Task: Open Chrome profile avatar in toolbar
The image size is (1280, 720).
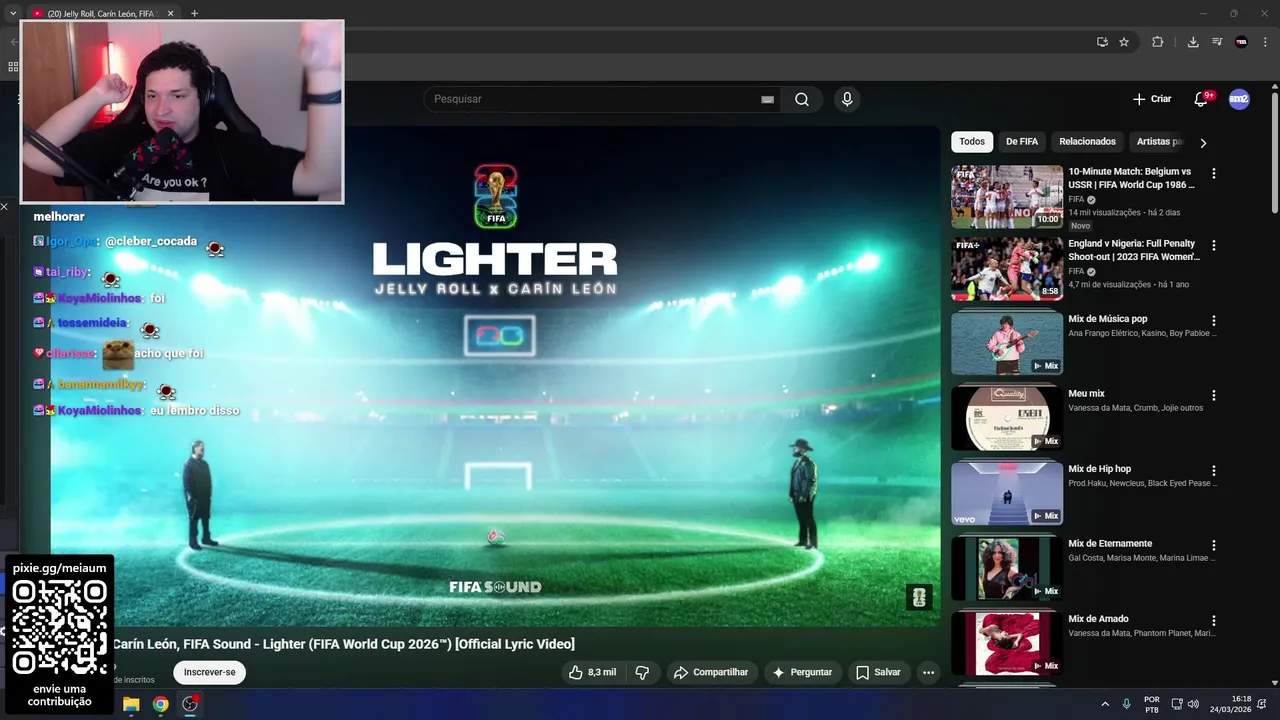Action: 1241,42
